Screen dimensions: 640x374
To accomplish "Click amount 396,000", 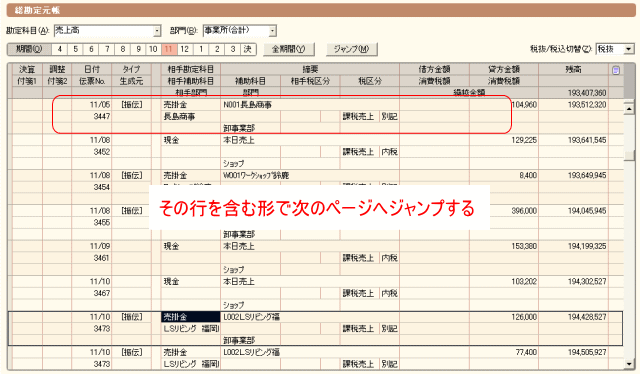I will tap(524, 211).
